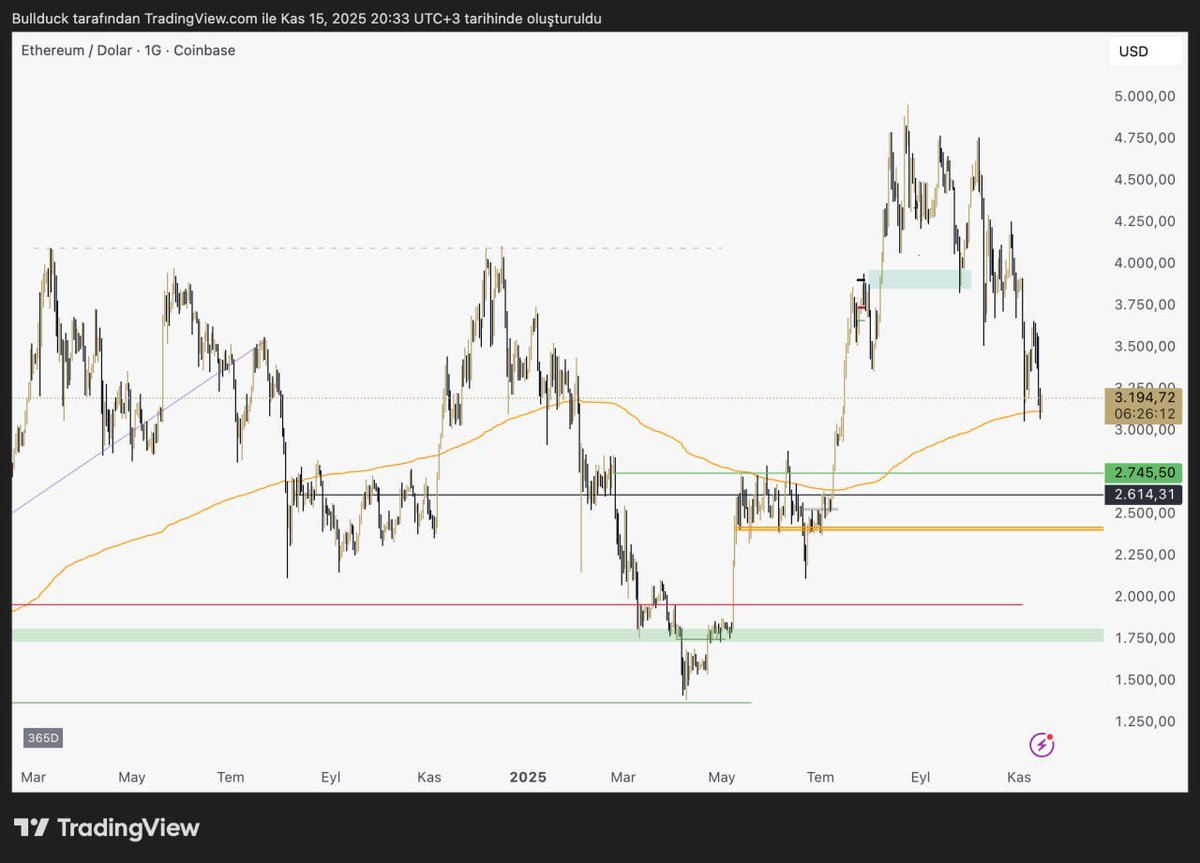Viewport: 1200px width, 863px height.
Task: Click the Bullduck snapshot caption text
Action: [307, 18]
